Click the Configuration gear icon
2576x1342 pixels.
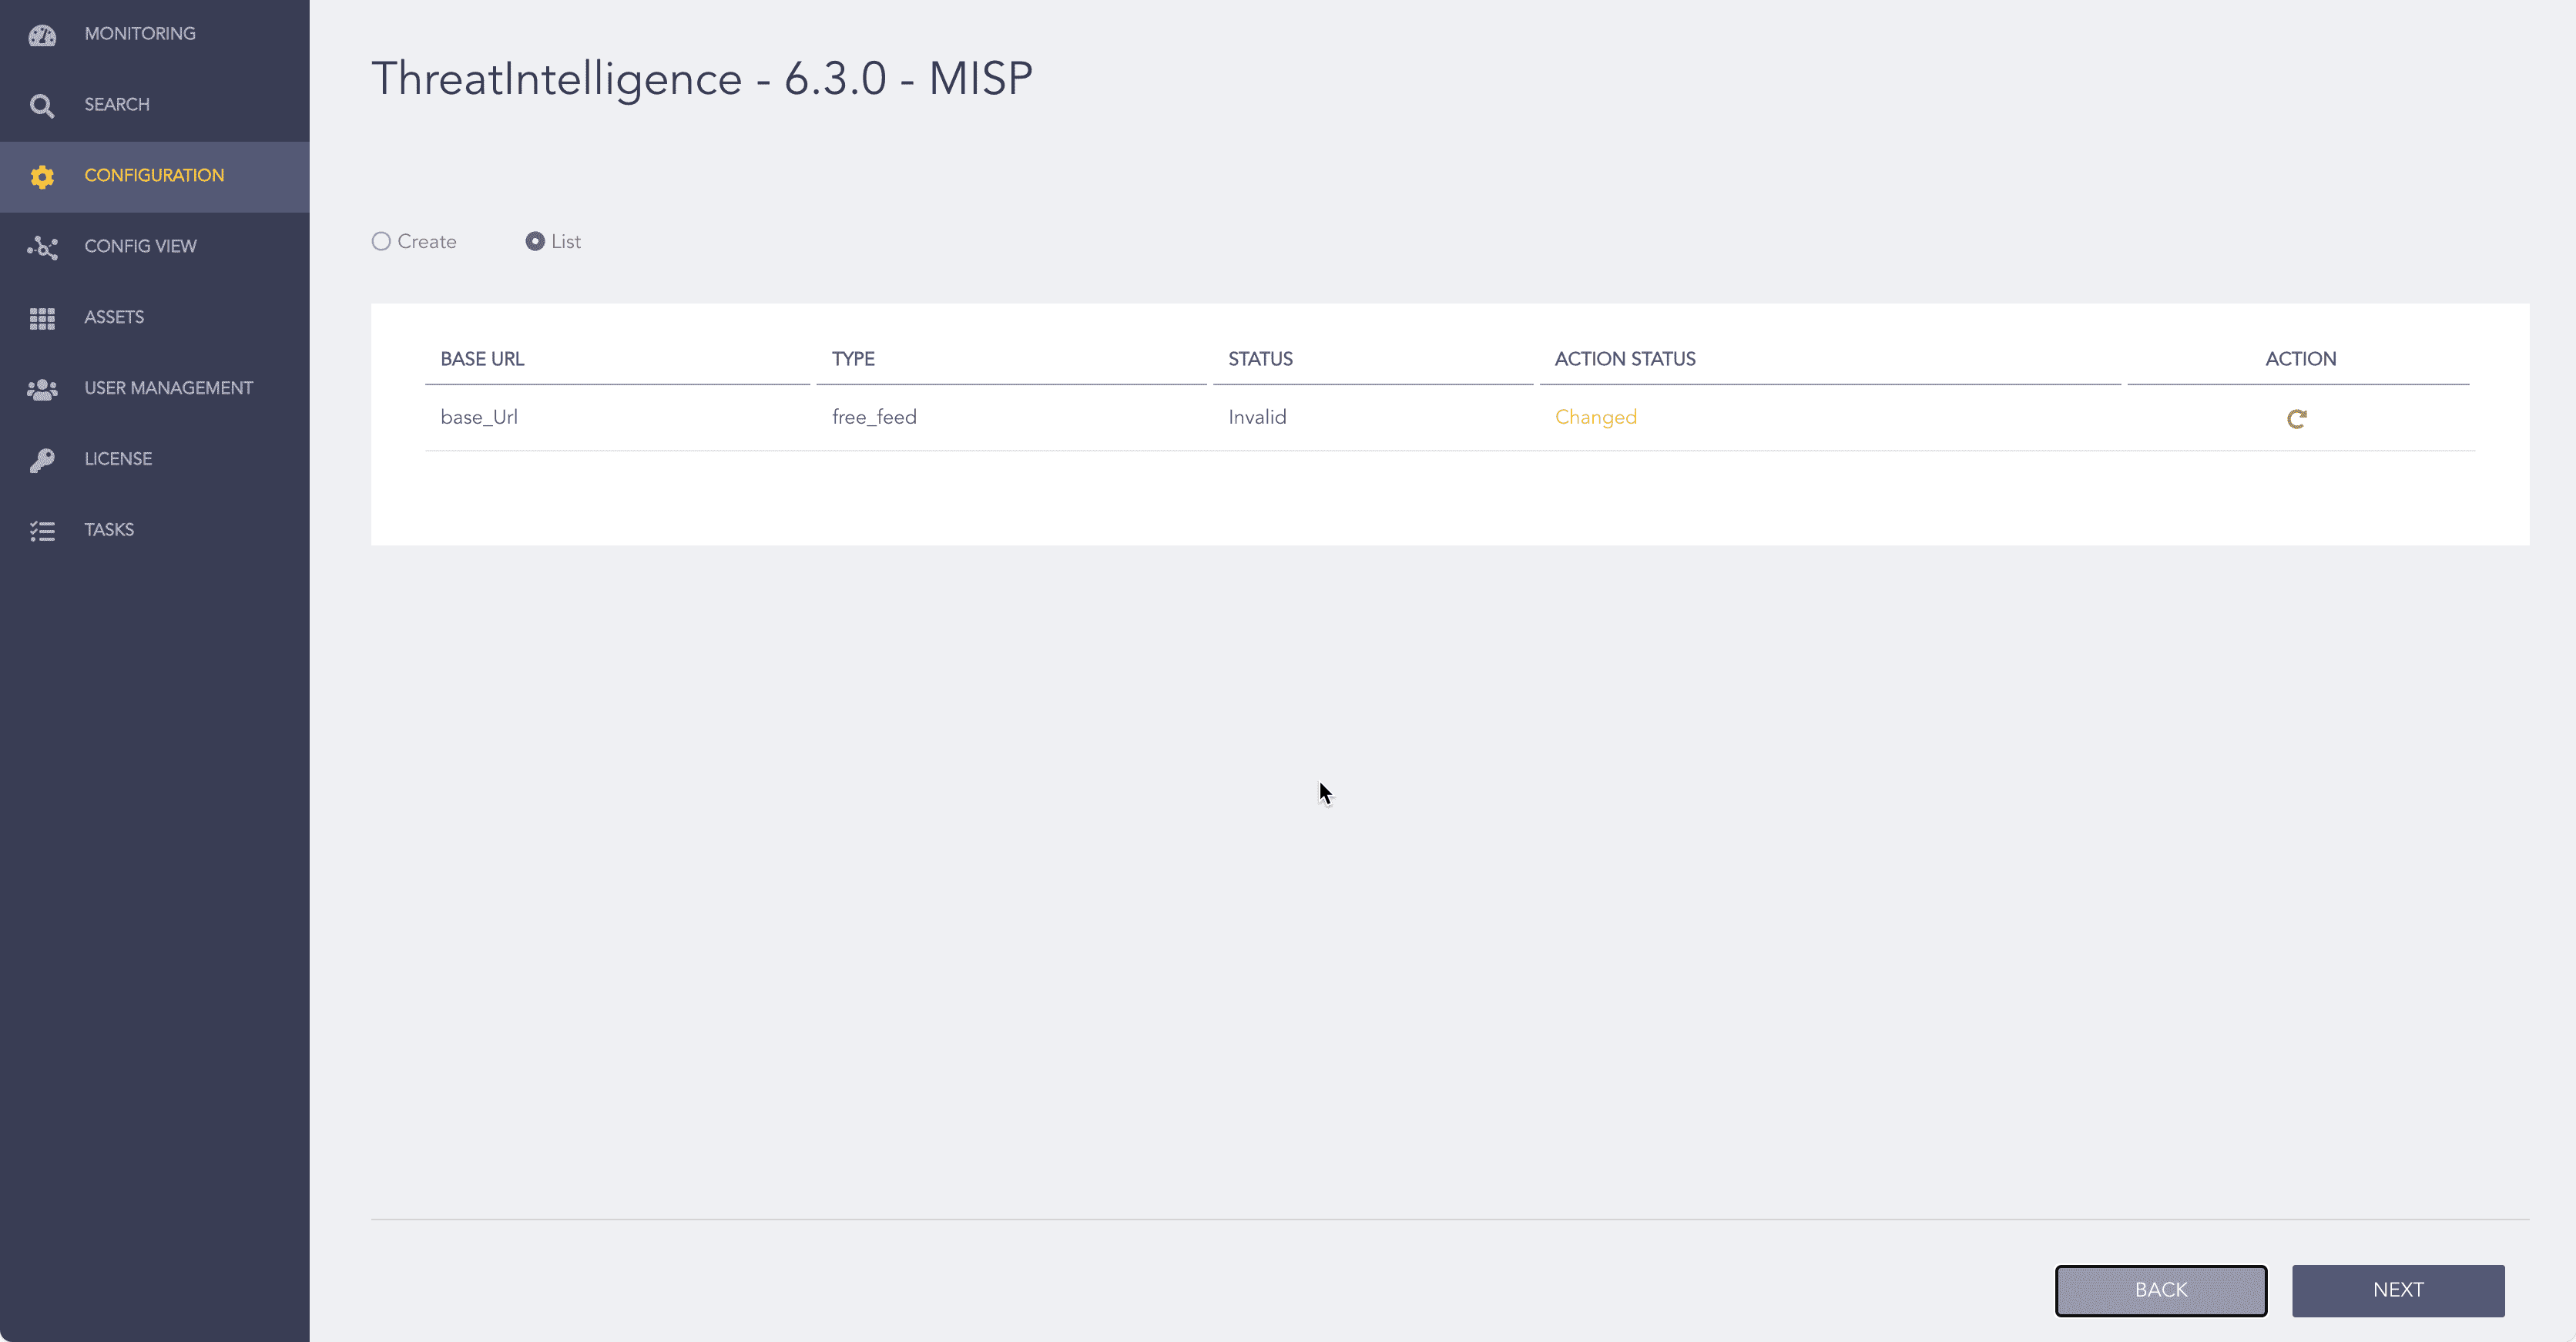(x=42, y=176)
